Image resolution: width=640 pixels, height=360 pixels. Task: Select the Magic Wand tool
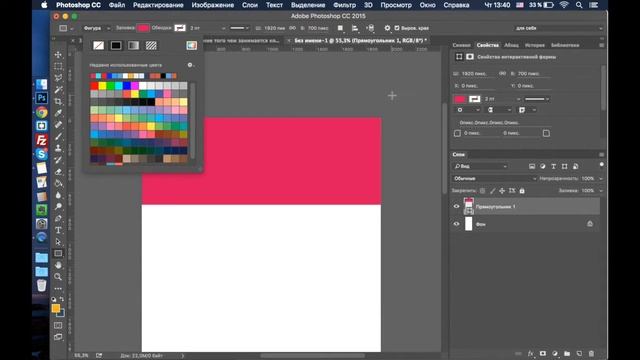pos(58,89)
